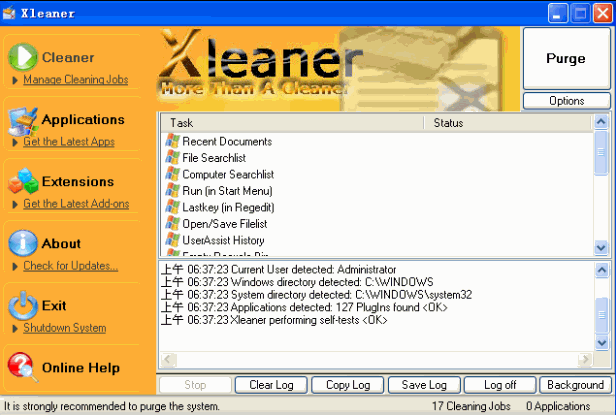Click task list scrollbar down arrow
The height and width of the screenshot is (415, 616).
tap(601, 248)
